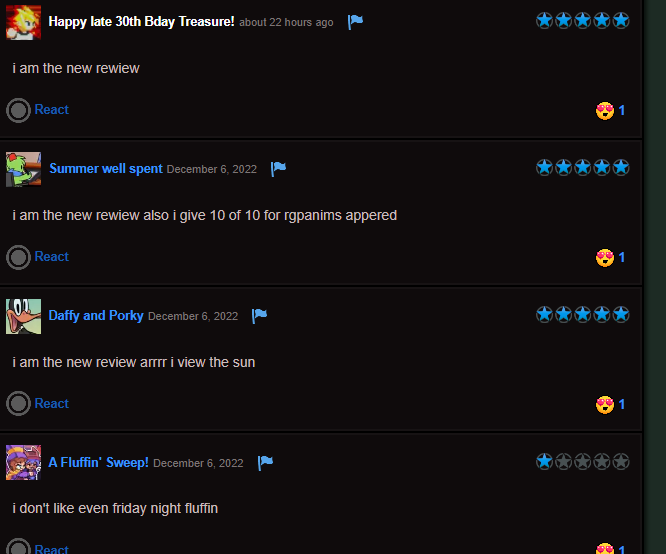Open the "A Fluffin' Sweep!" title link

point(99,462)
